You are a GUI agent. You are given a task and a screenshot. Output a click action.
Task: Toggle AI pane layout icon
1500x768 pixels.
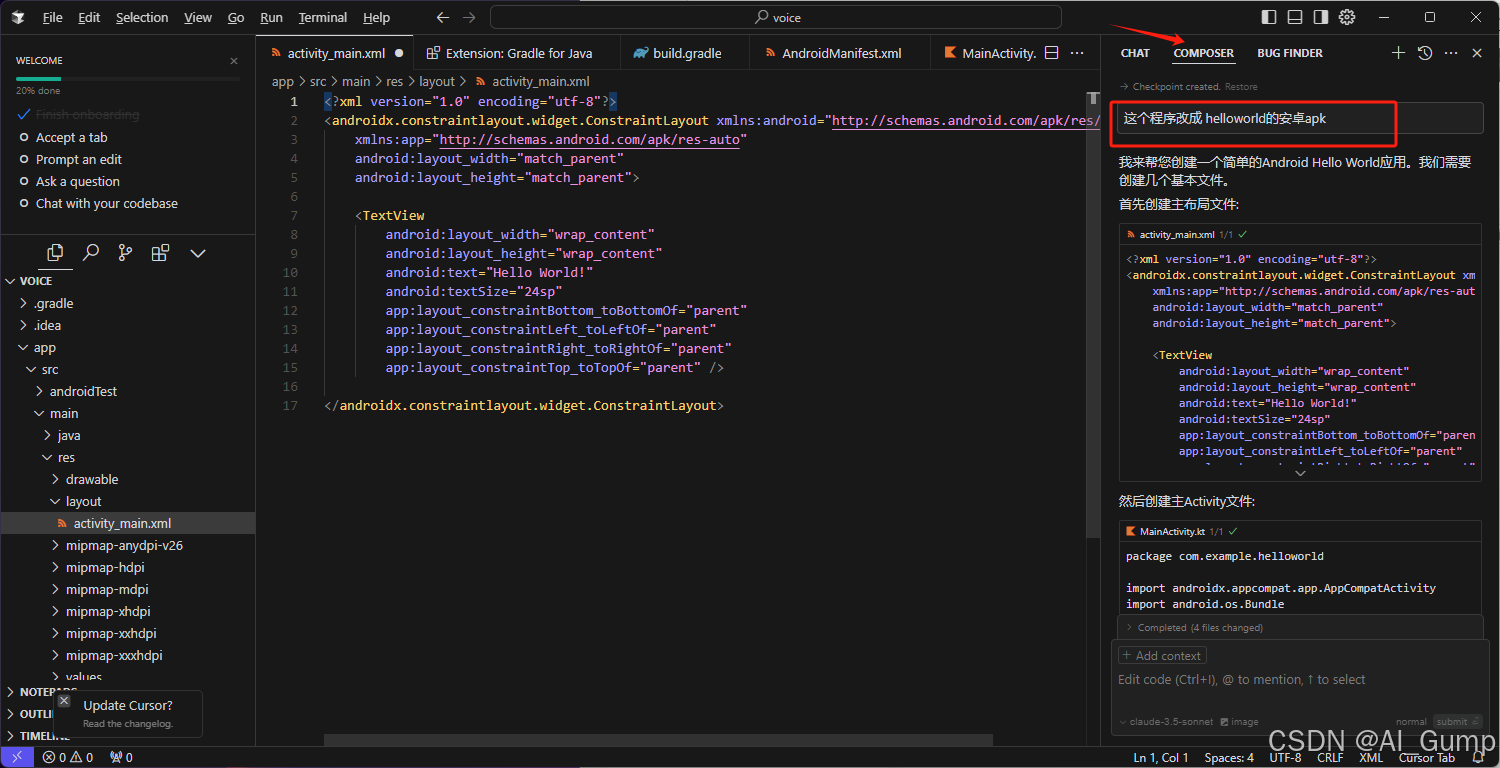(x=1321, y=17)
